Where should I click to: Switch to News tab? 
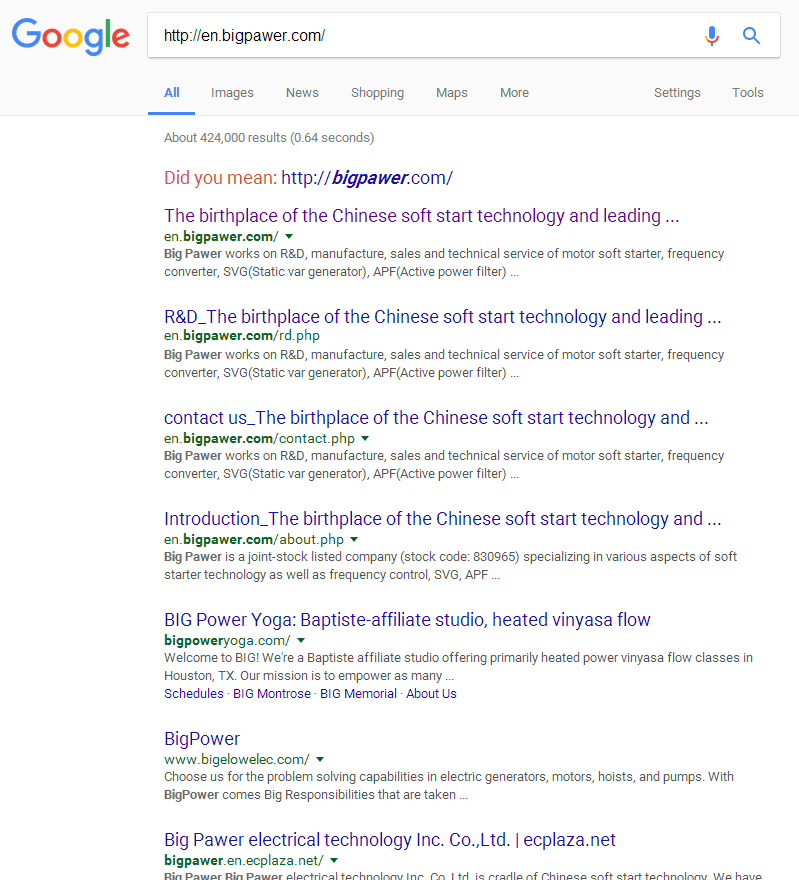point(302,93)
